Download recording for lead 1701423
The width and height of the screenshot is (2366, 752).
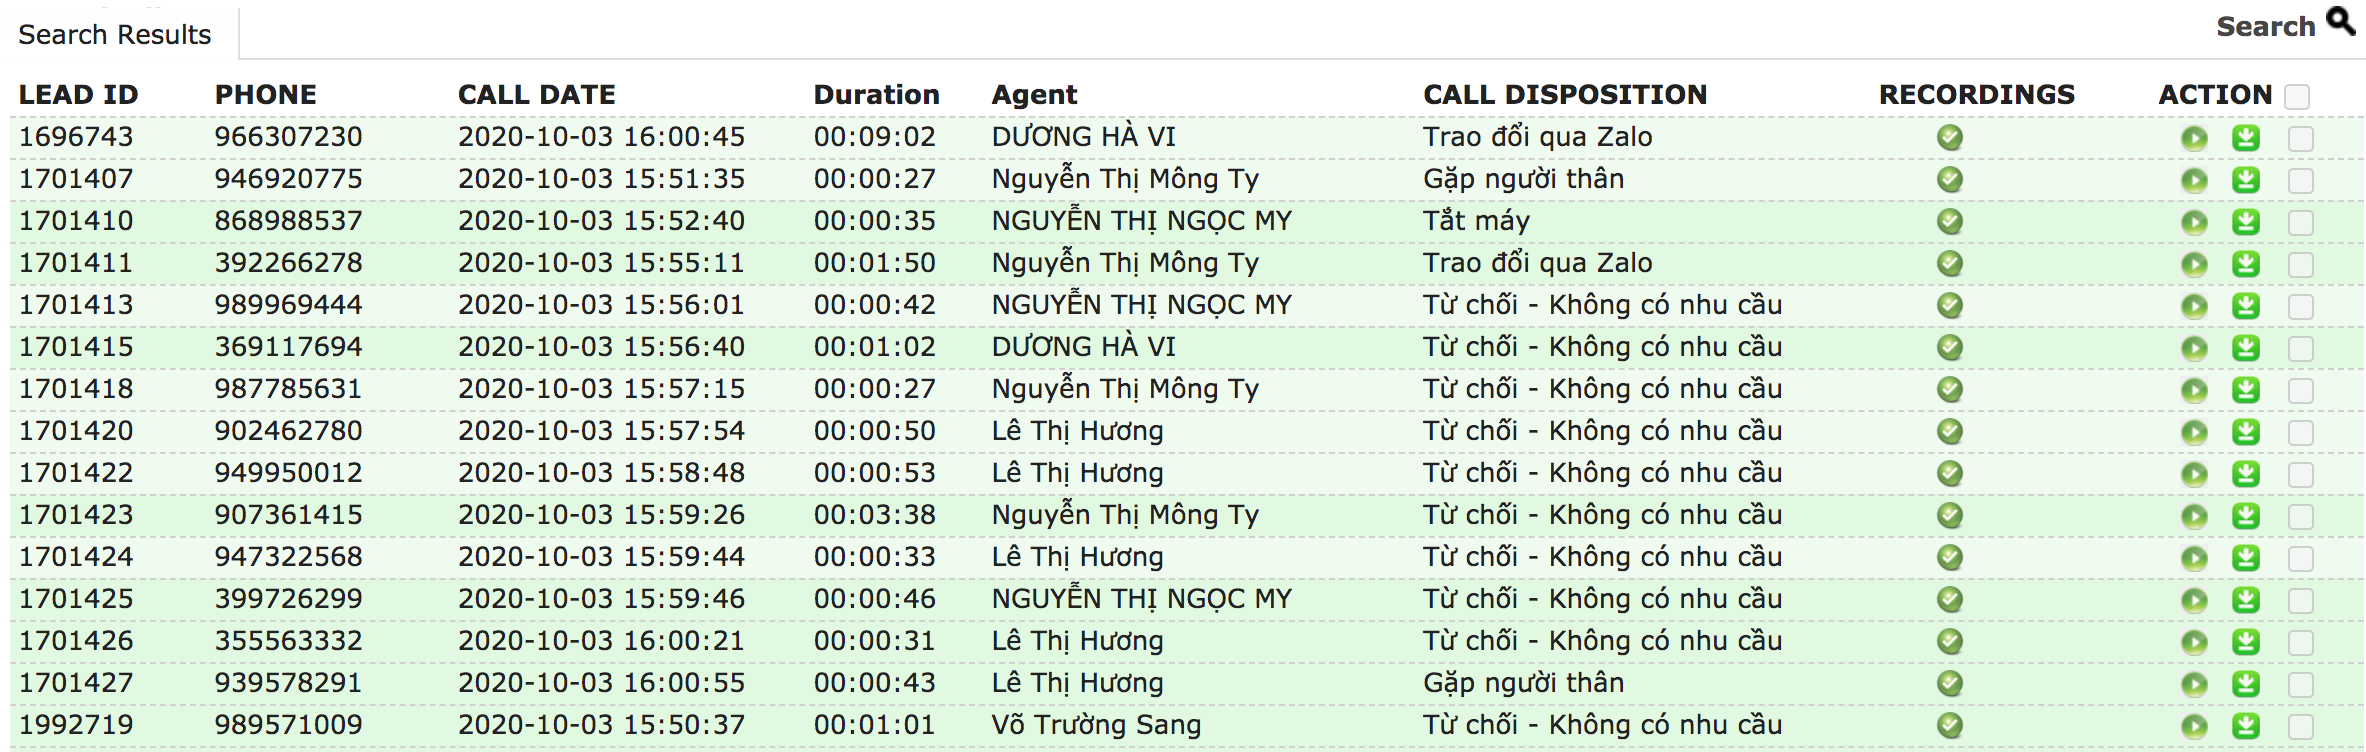pyautogui.click(x=2246, y=517)
